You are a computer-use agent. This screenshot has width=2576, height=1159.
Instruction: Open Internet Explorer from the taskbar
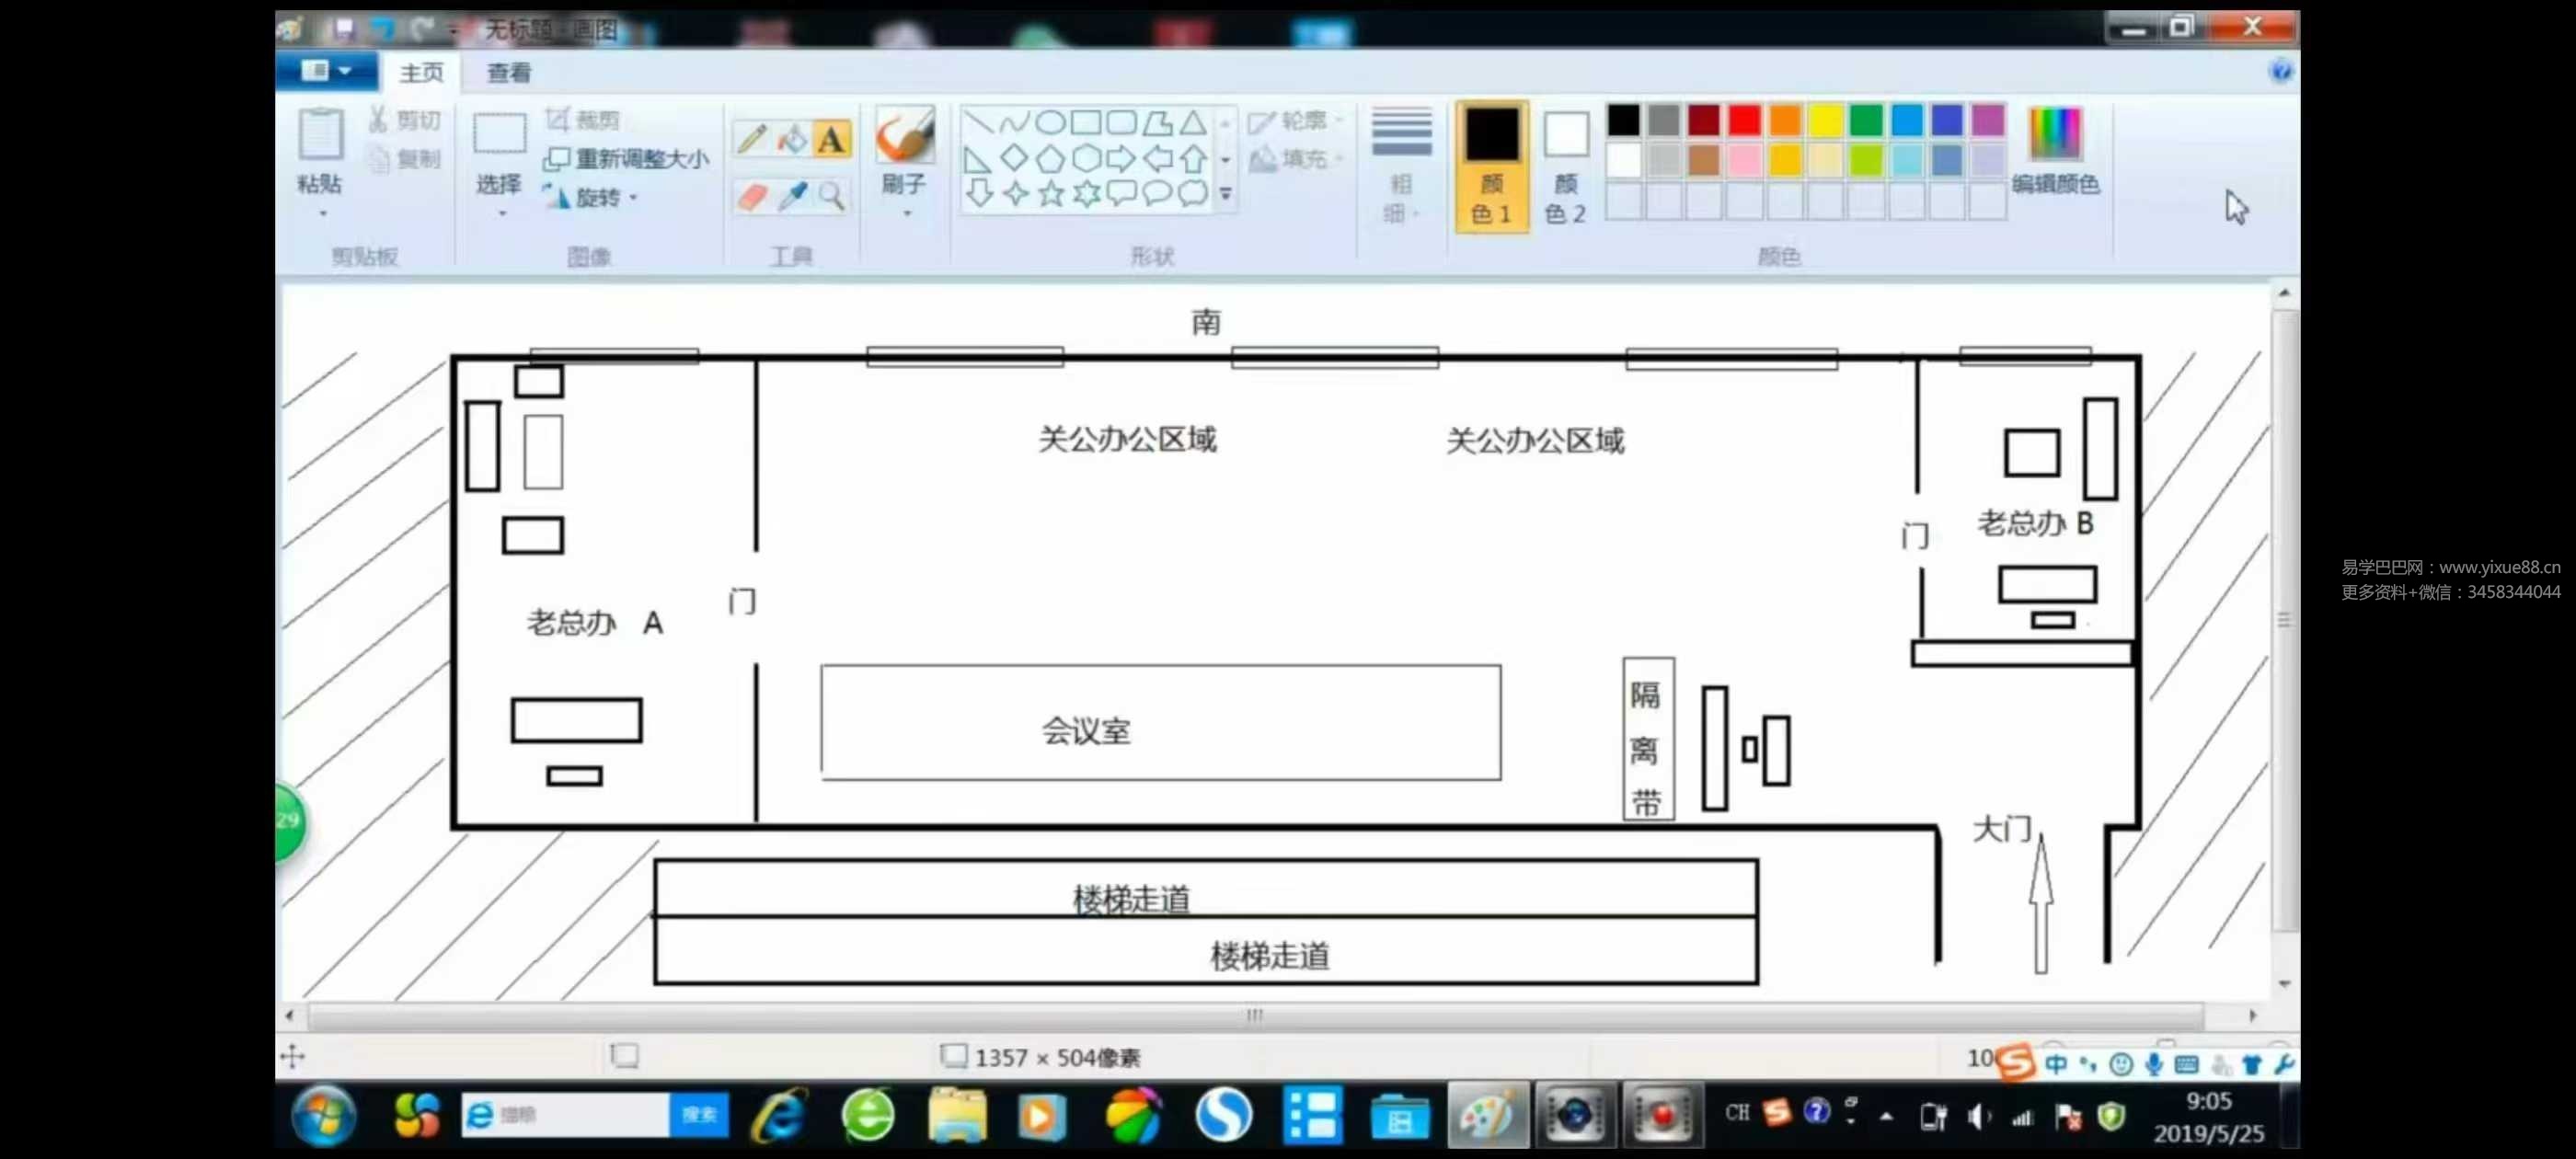(780, 1114)
